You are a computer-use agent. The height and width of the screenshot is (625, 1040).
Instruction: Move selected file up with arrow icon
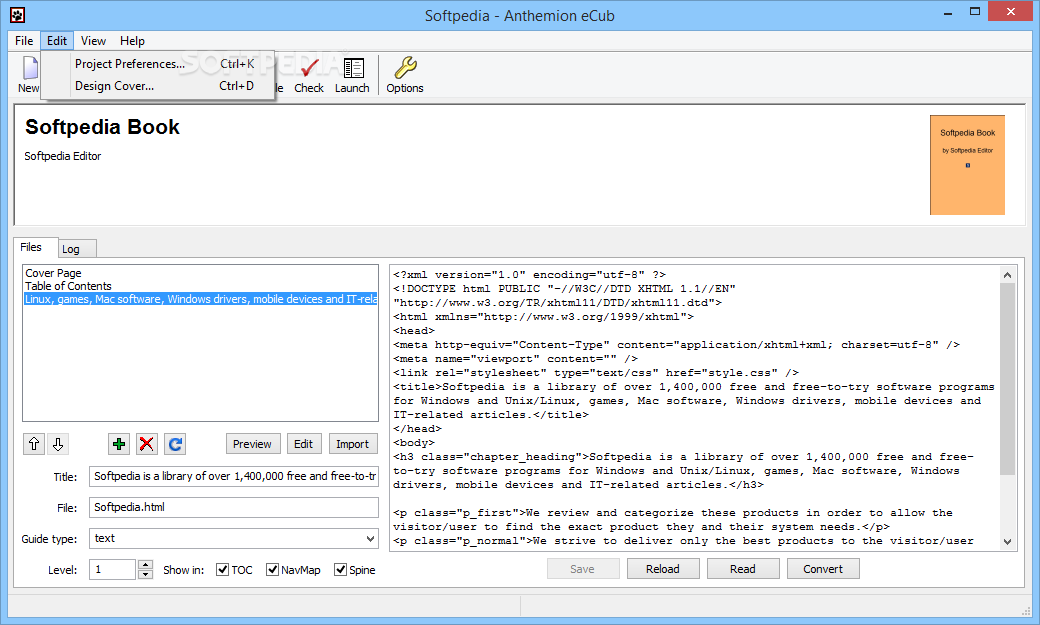[34, 444]
